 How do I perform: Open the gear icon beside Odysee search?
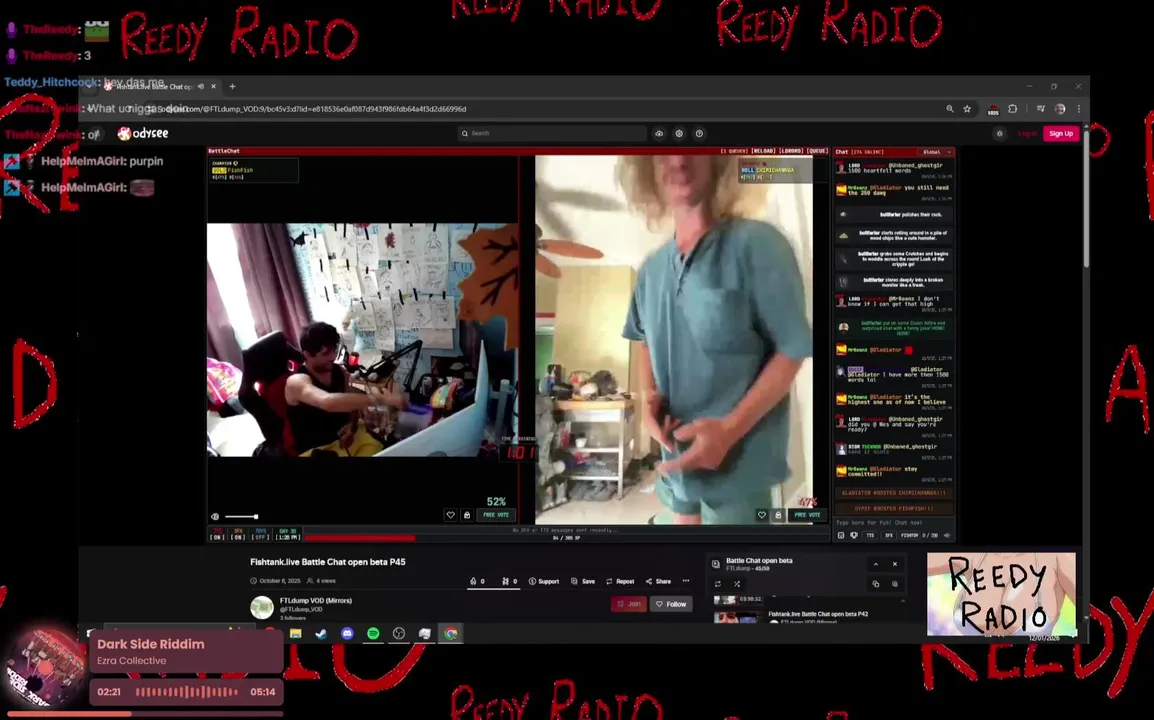click(x=679, y=133)
